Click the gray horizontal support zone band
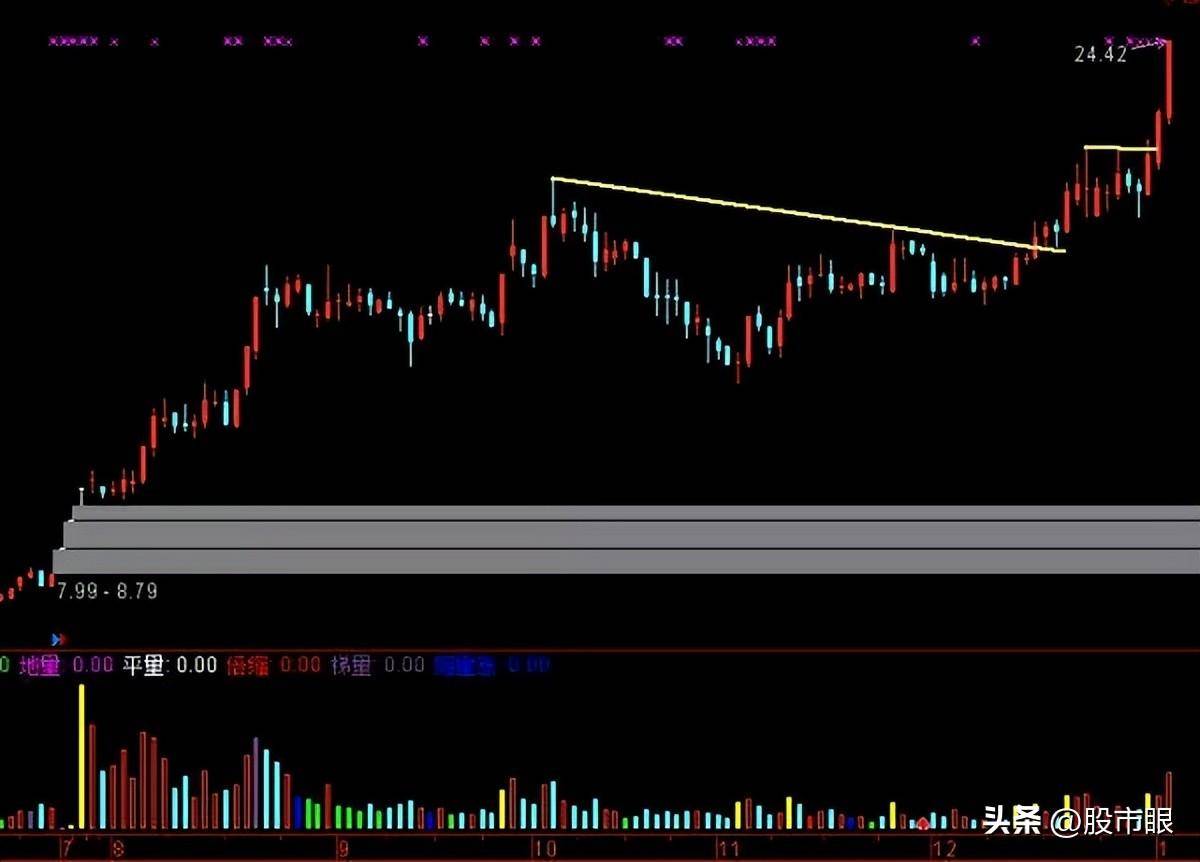 (x=626, y=540)
